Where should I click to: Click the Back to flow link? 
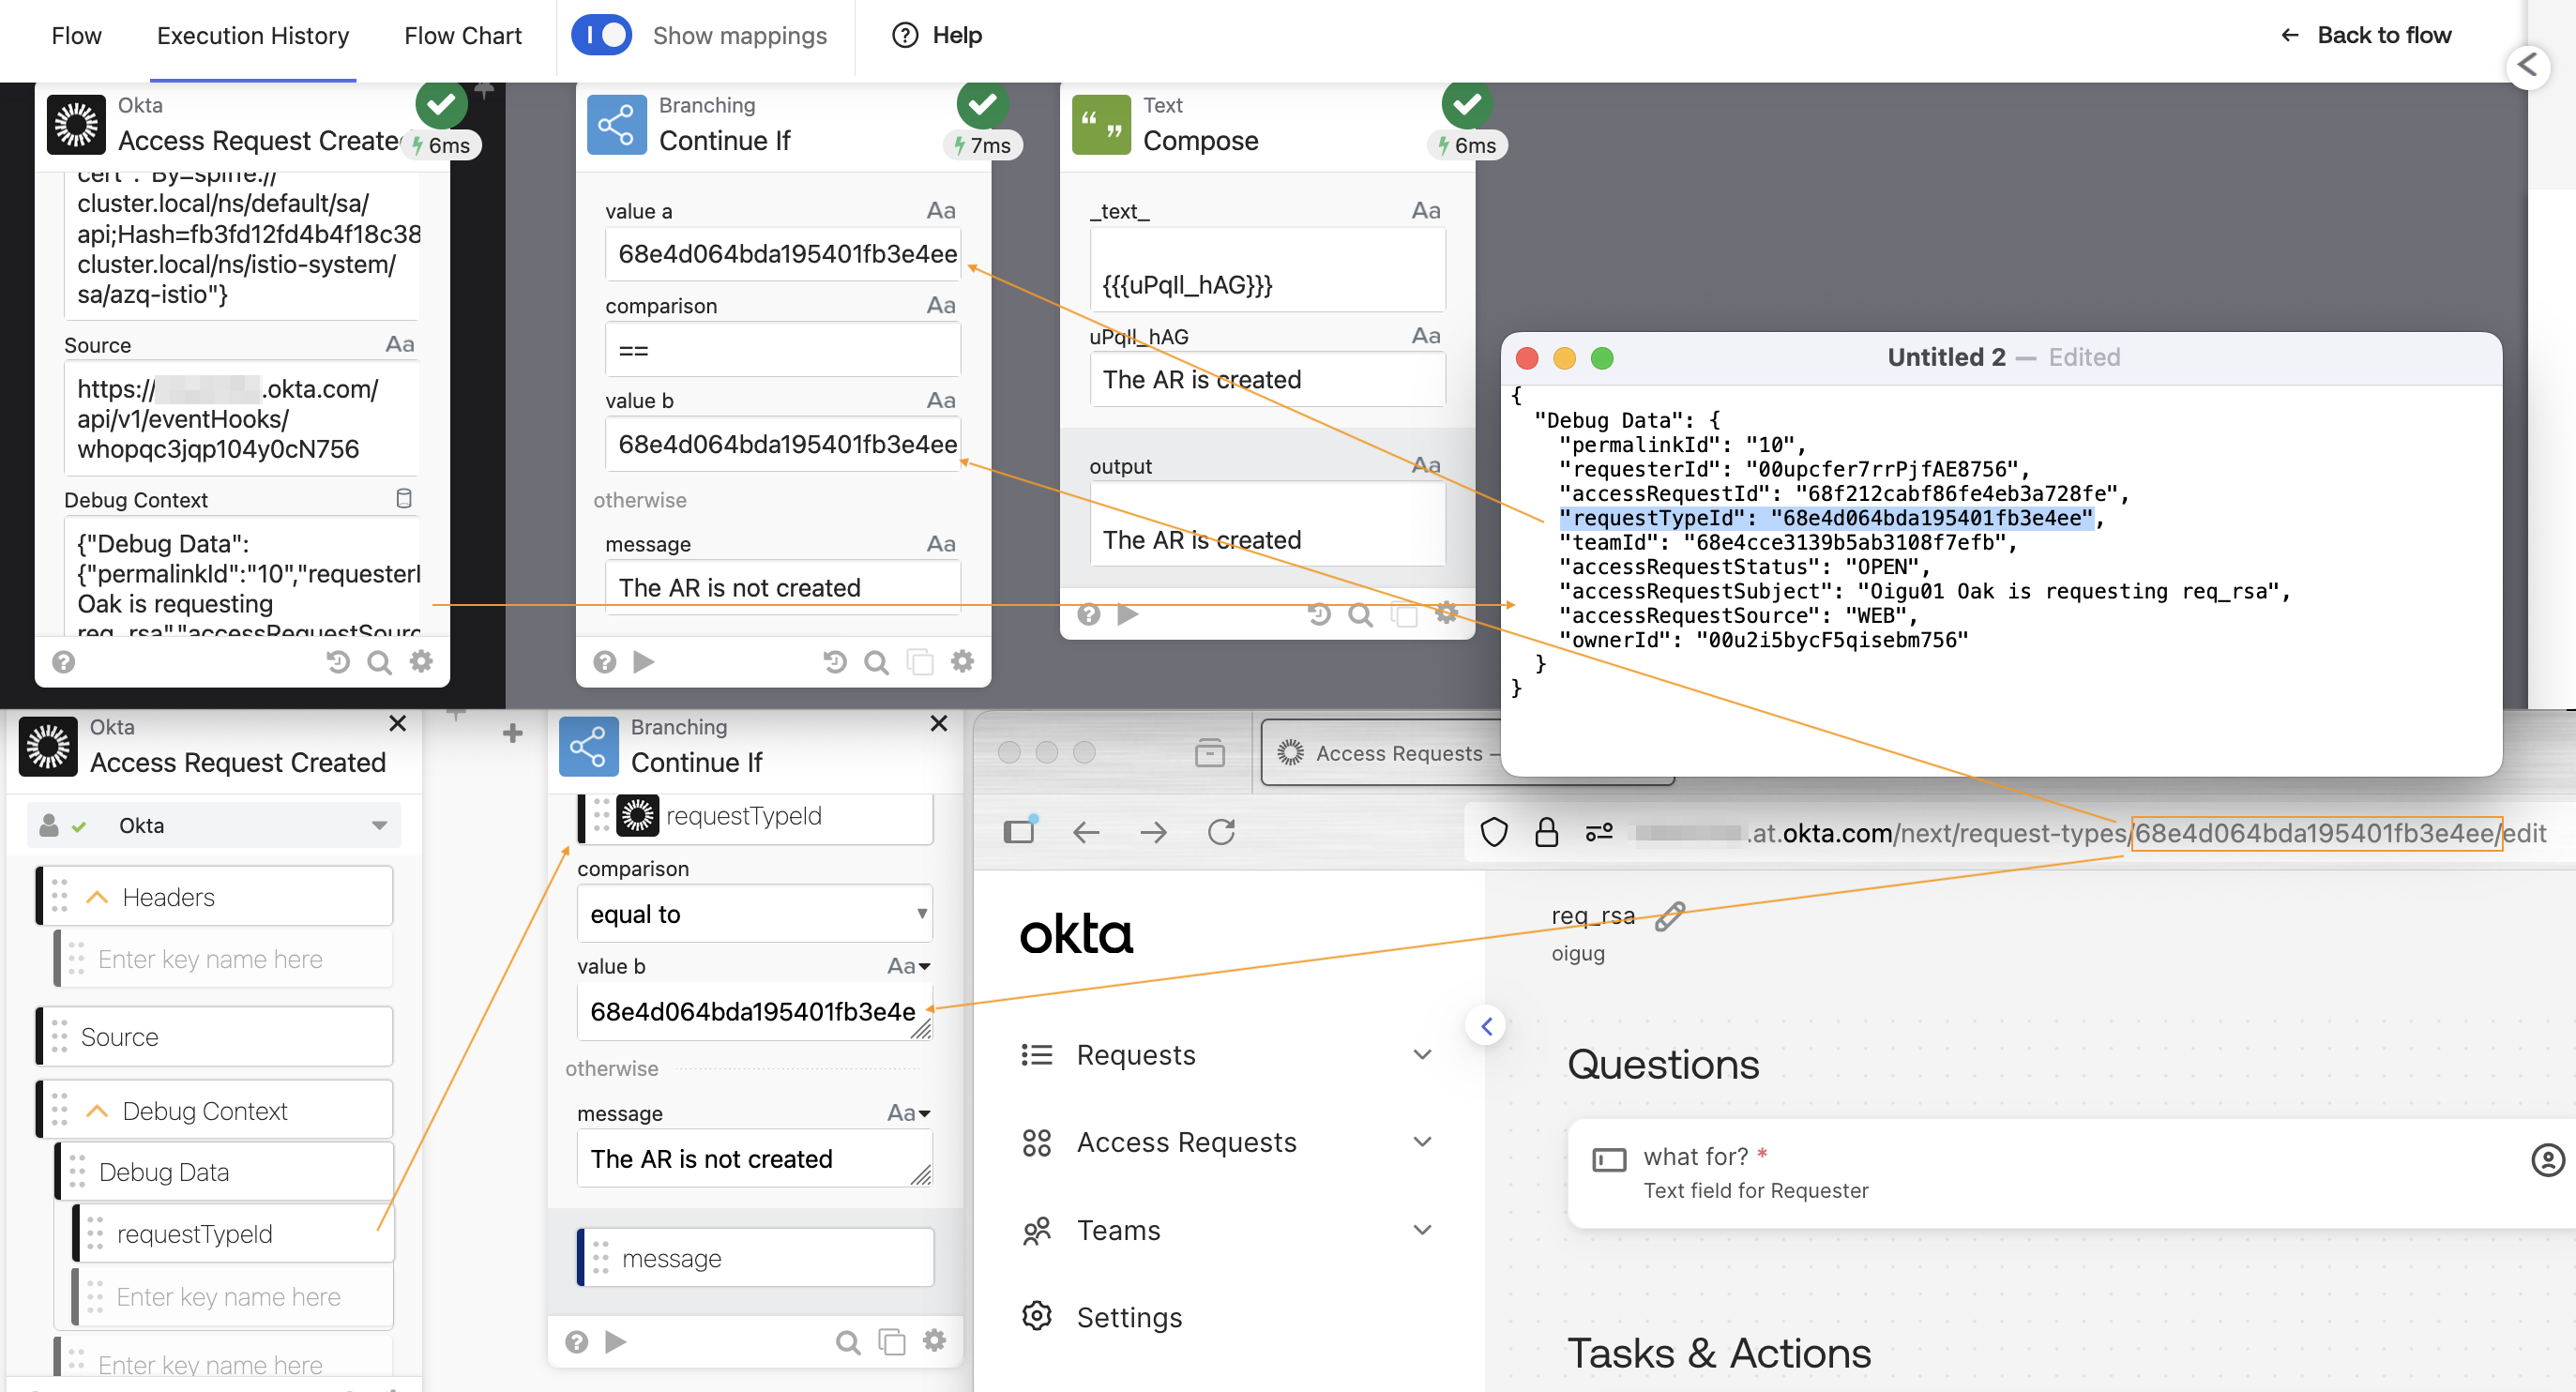(2383, 35)
